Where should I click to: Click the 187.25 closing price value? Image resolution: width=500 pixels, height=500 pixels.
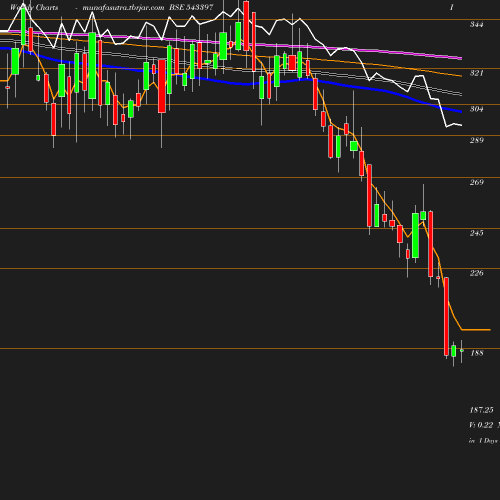481,410
